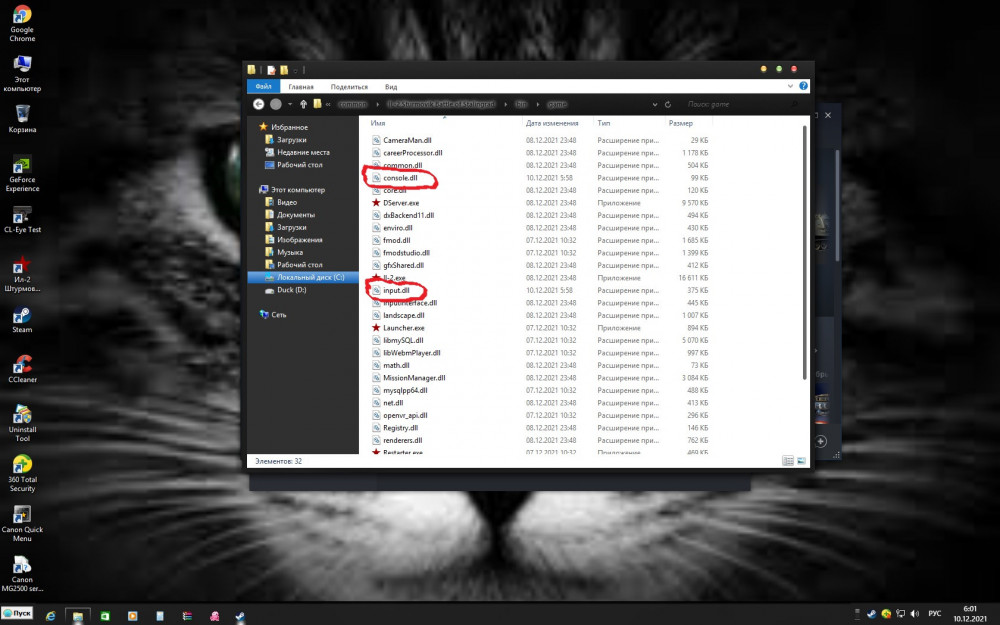Image resolution: width=1000 pixels, height=625 pixels.
Task: Switch to the Вид ribbon tab
Action: tap(390, 87)
